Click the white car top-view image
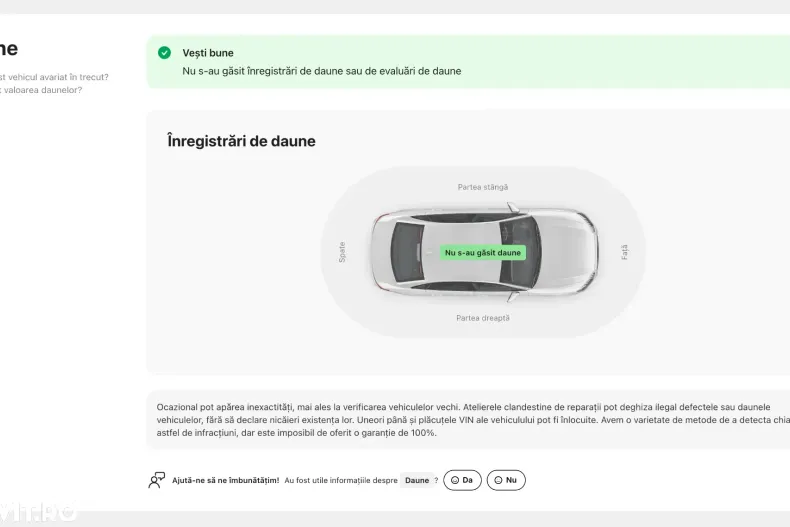Image resolution: width=790 pixels, height=527 pixels. 484,252
